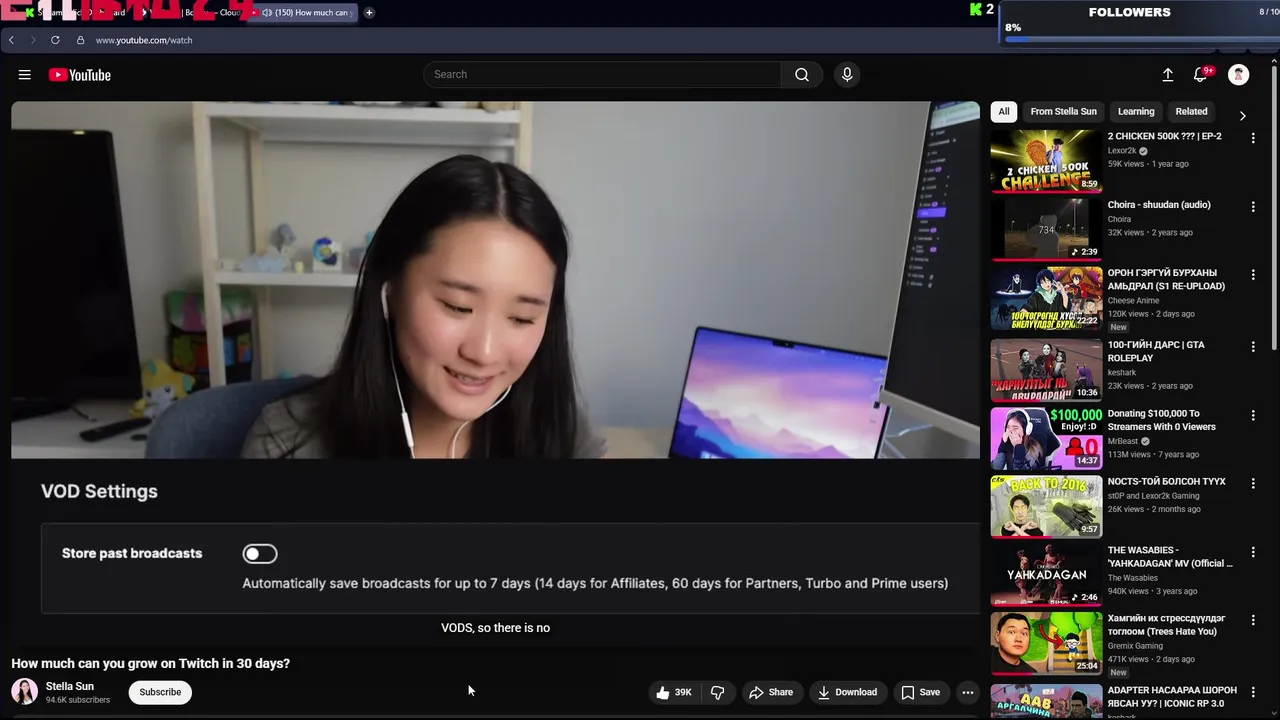Screen dimensions: 1280x720
Task: Open 100-ГИЙН ДАРС GTA ROLEPLAY thumbnail
Action: click(x=1046, y=369)
